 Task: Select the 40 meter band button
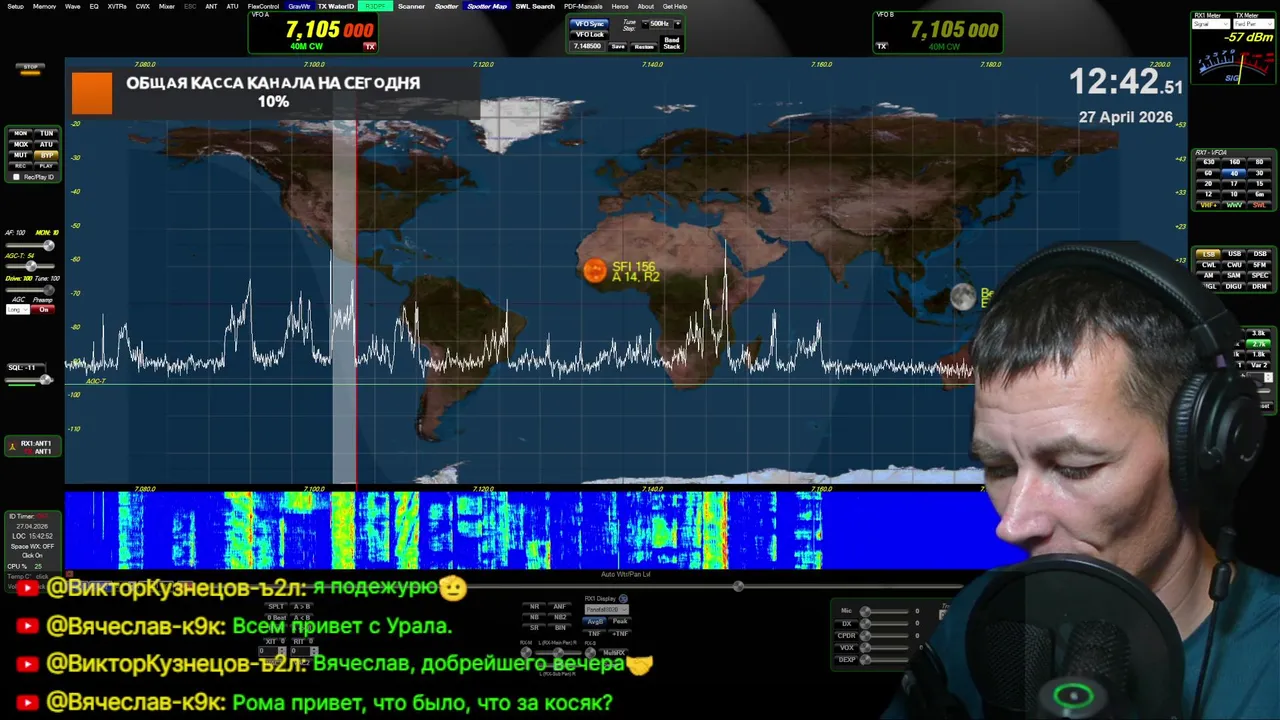(1234, 173)
